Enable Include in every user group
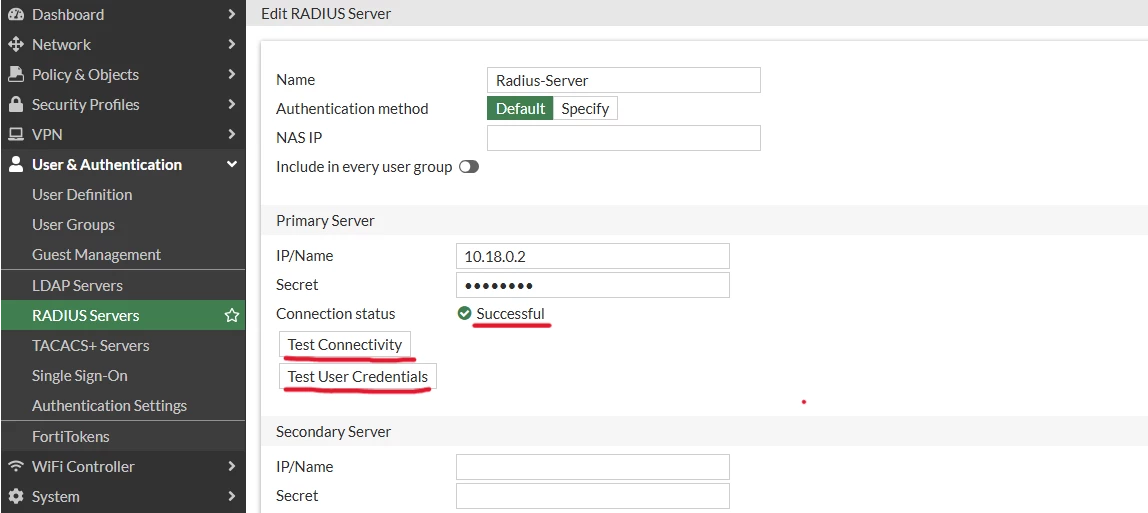 (x=469, y=167)
